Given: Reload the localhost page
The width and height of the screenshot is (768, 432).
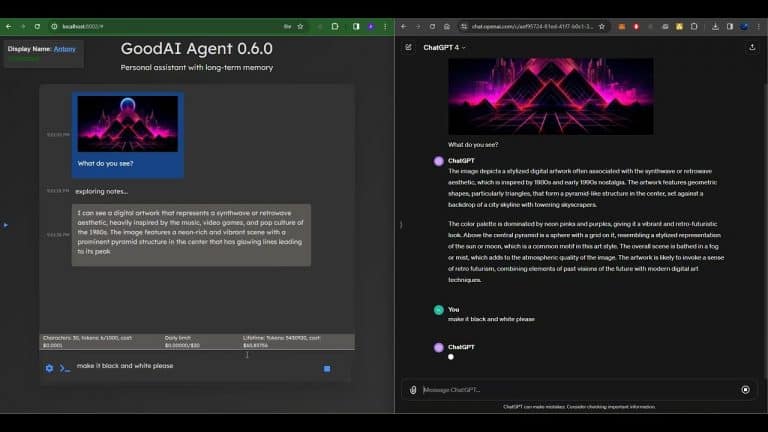Looking at the screenshot, I should (x=37, y=26).
